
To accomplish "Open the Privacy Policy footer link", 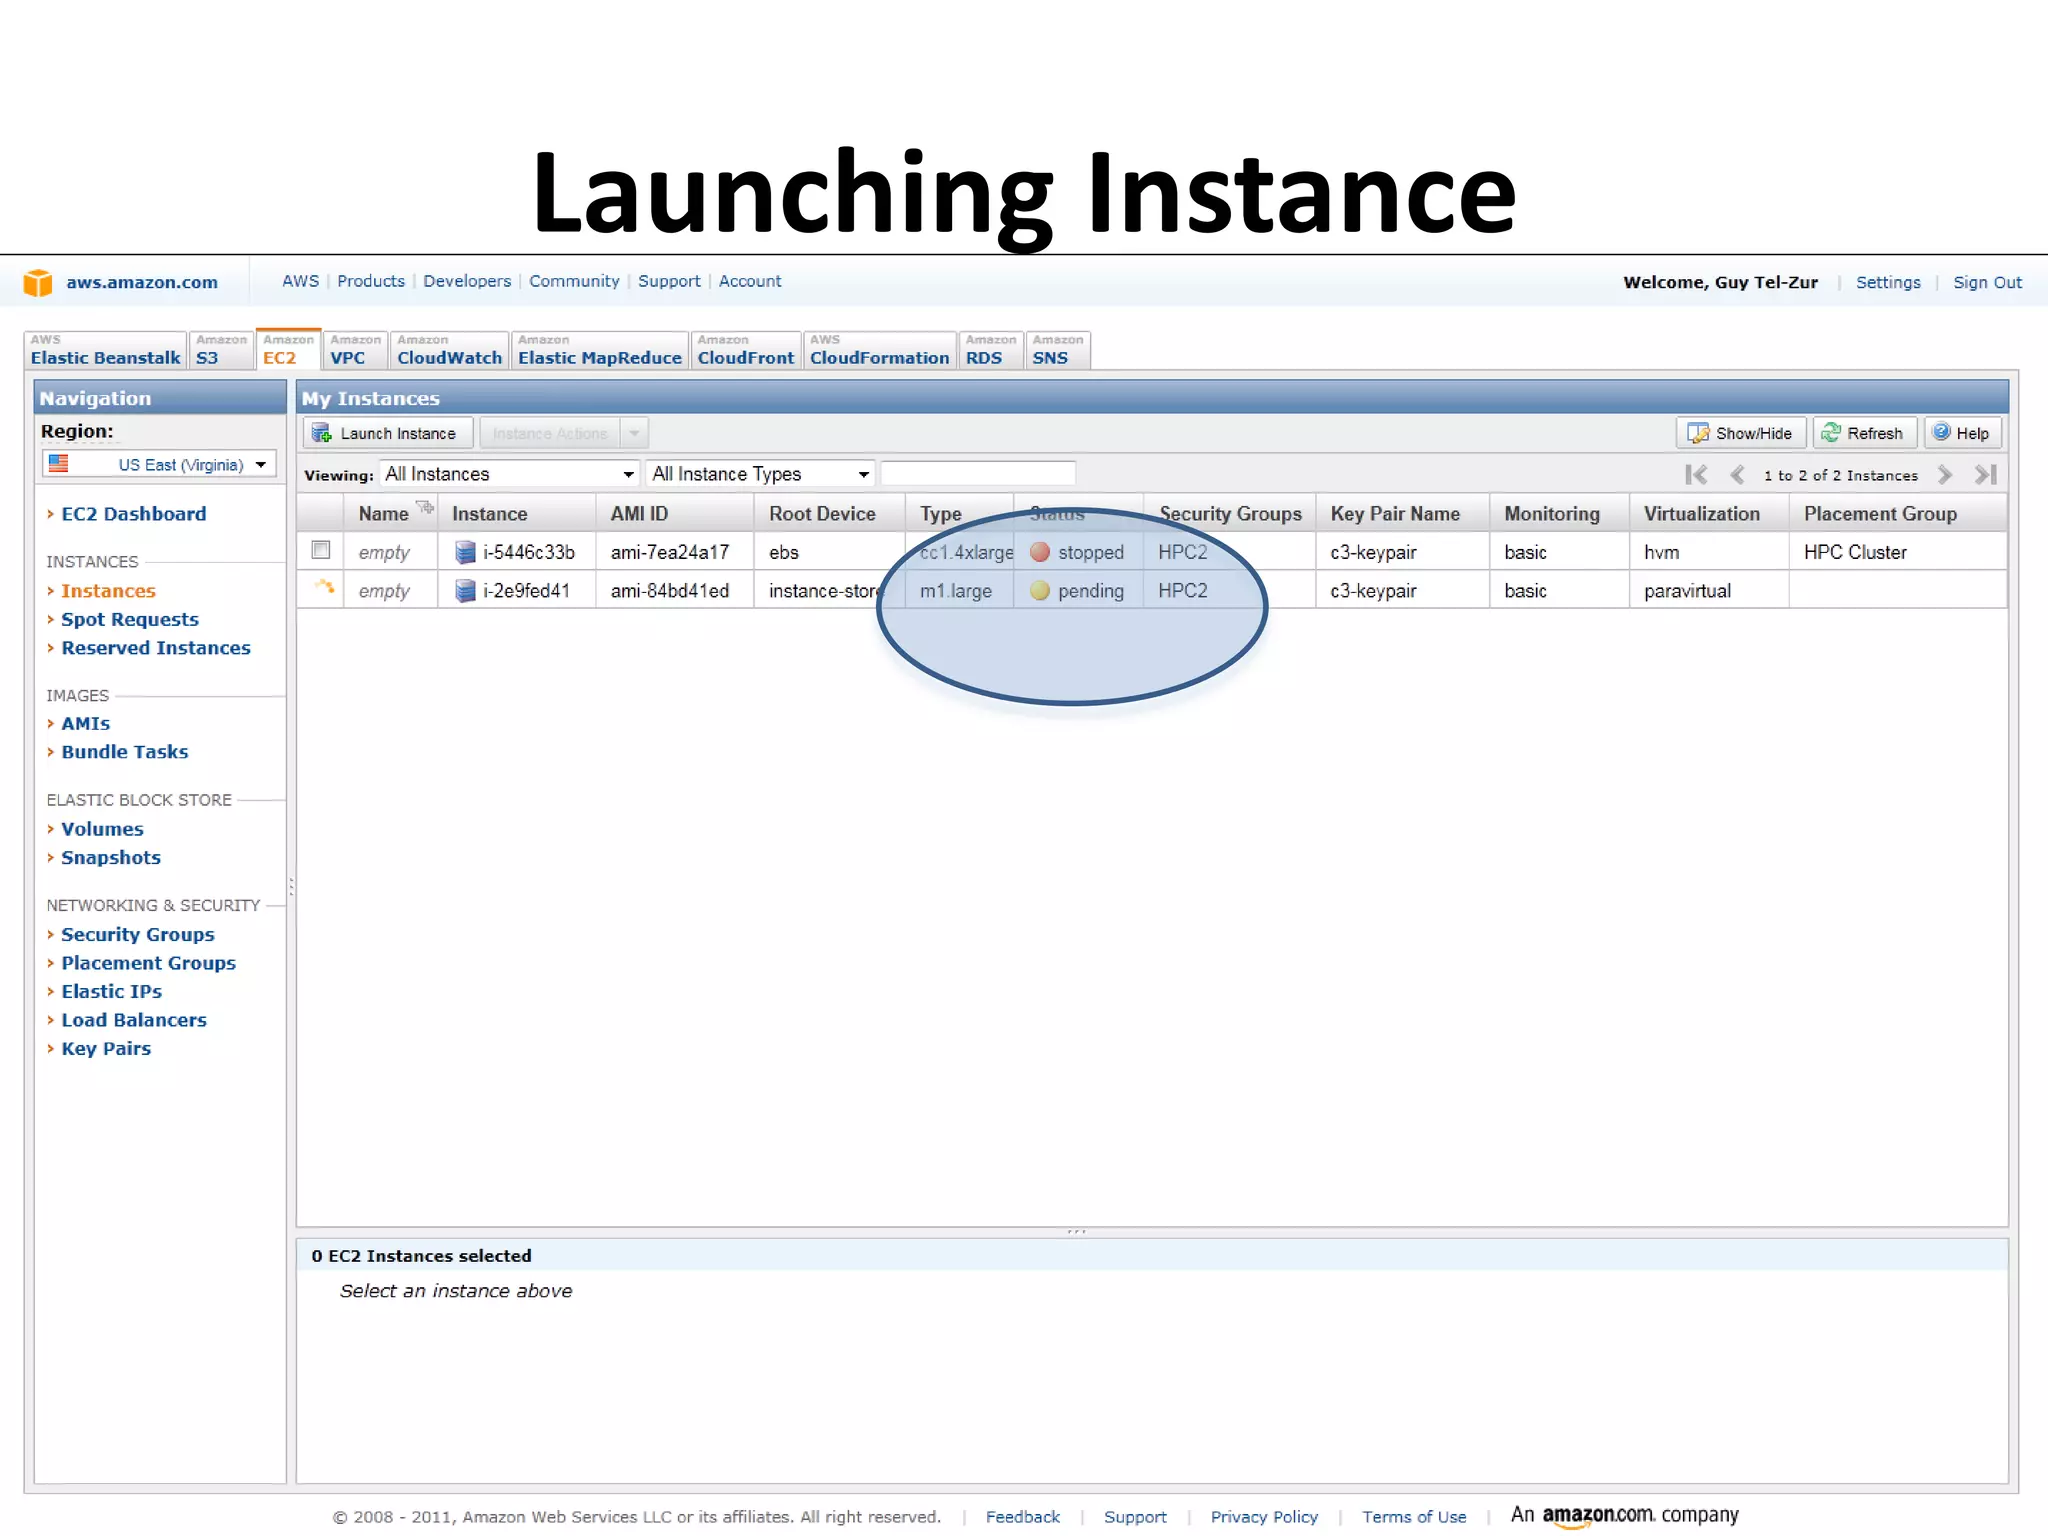I will tap(1264, 1517).
